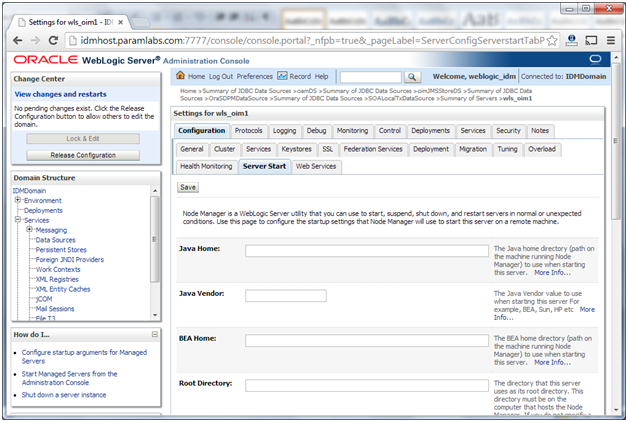Viewport: 628px width, 422px height.
Task: Open the Protocols tab
Action: (x=248, y=131)
